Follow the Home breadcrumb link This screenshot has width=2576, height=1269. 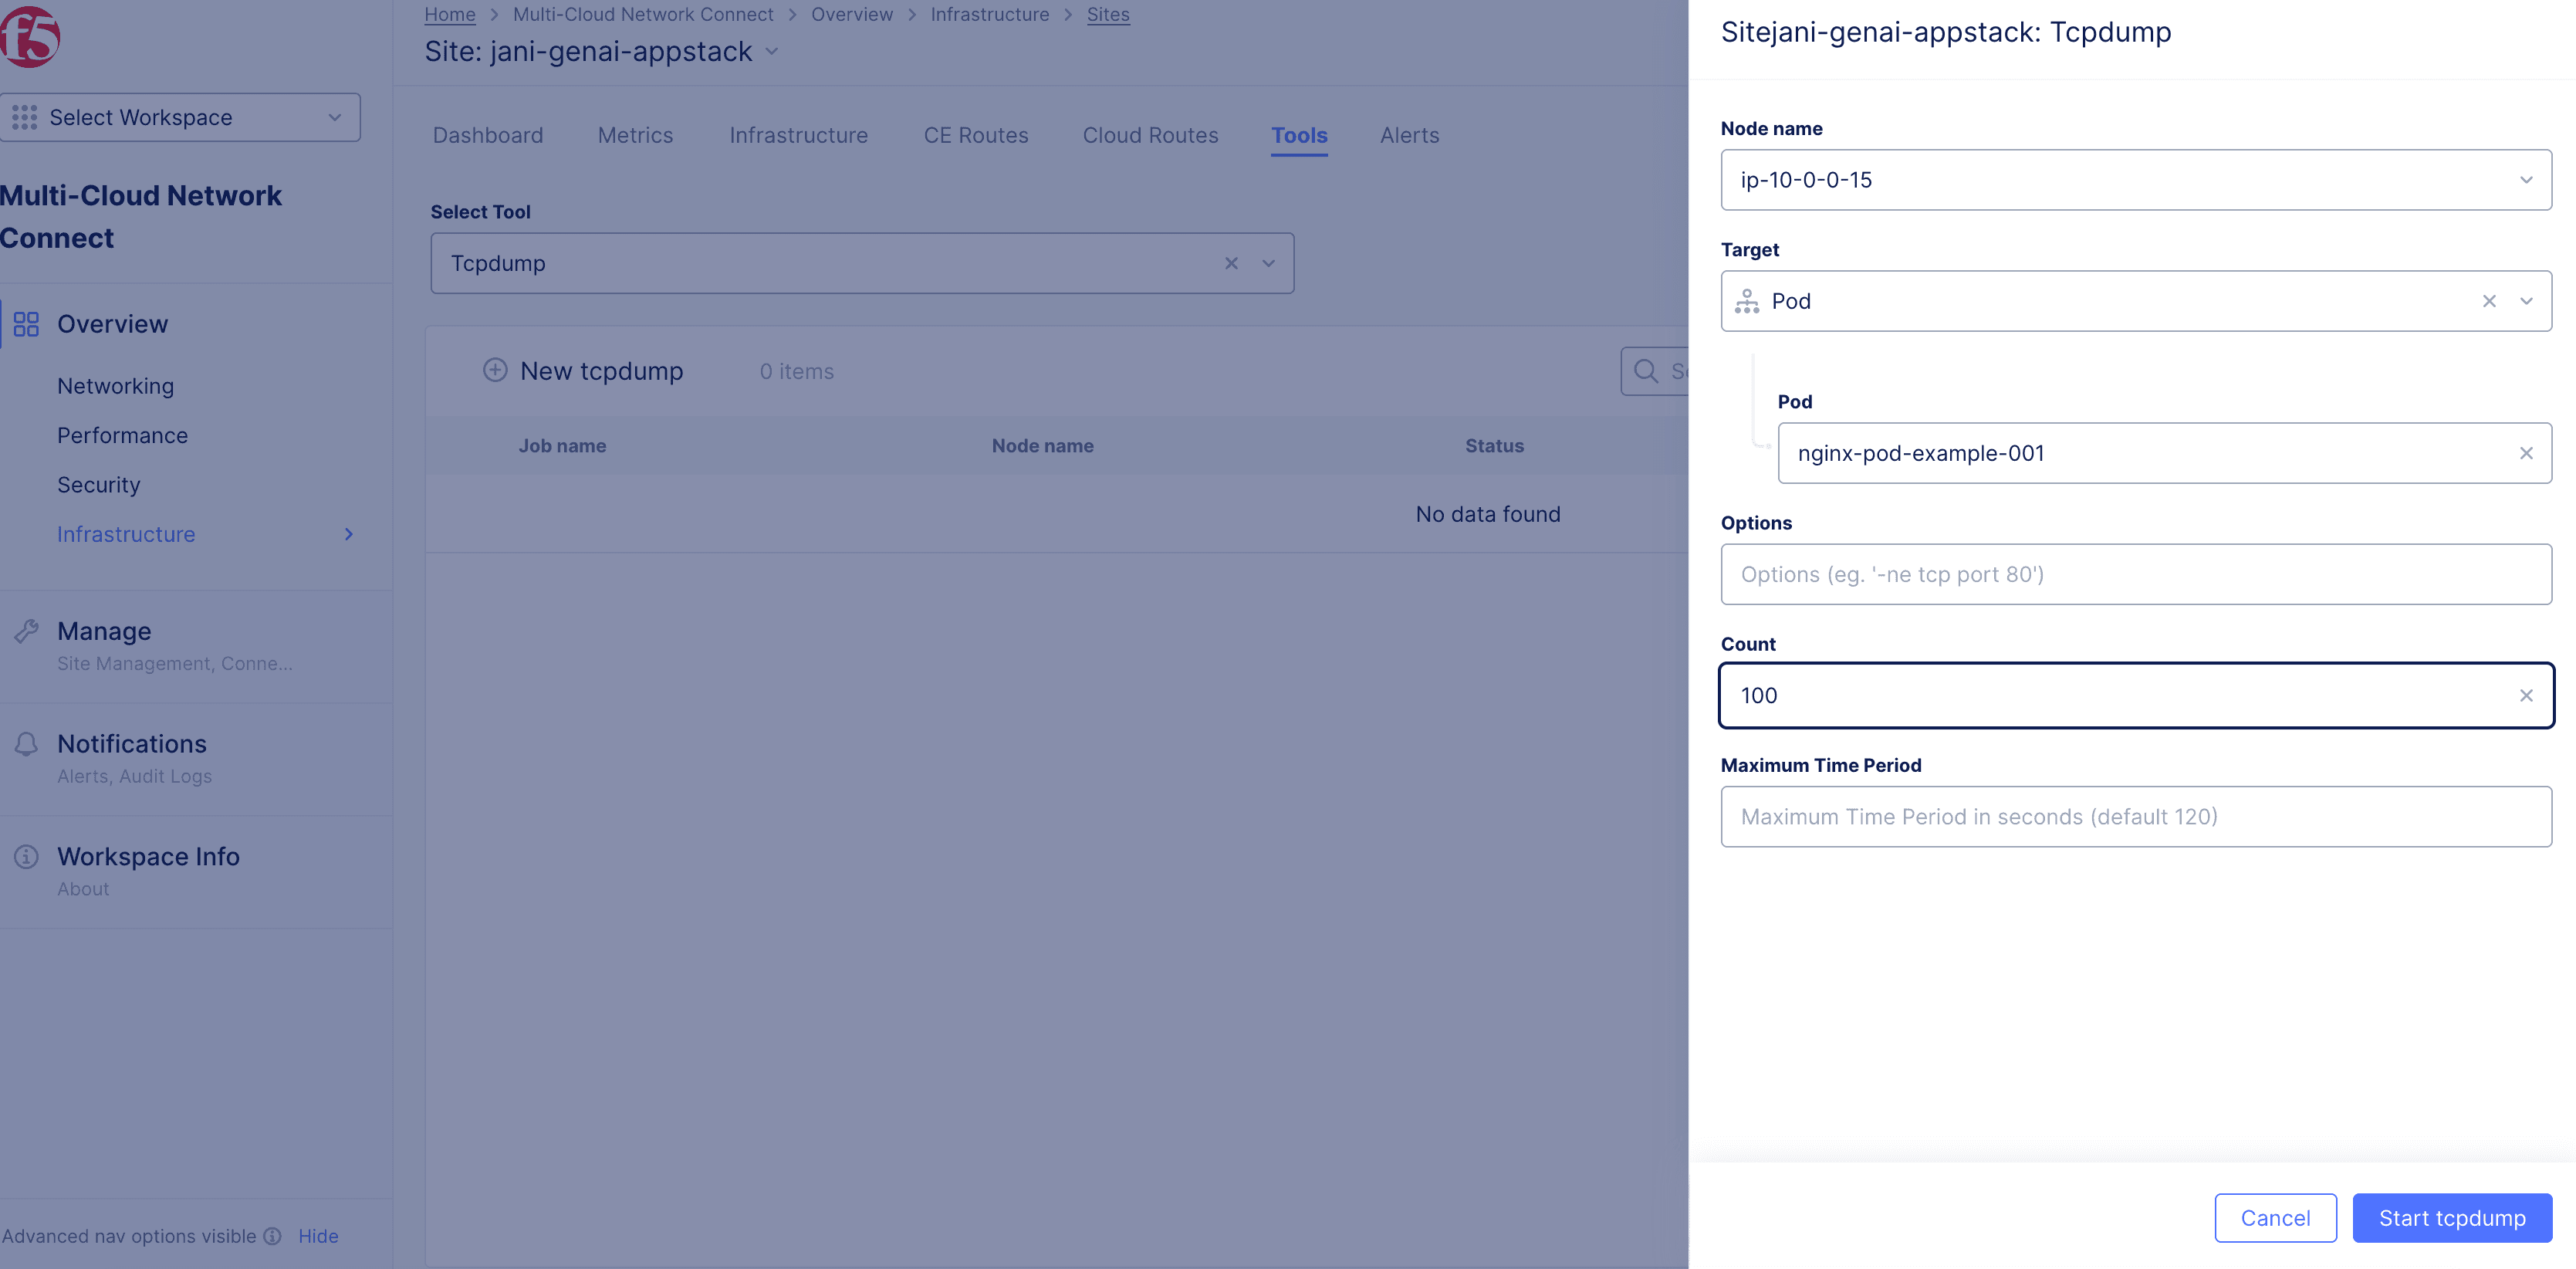click(x=450, y=14)
